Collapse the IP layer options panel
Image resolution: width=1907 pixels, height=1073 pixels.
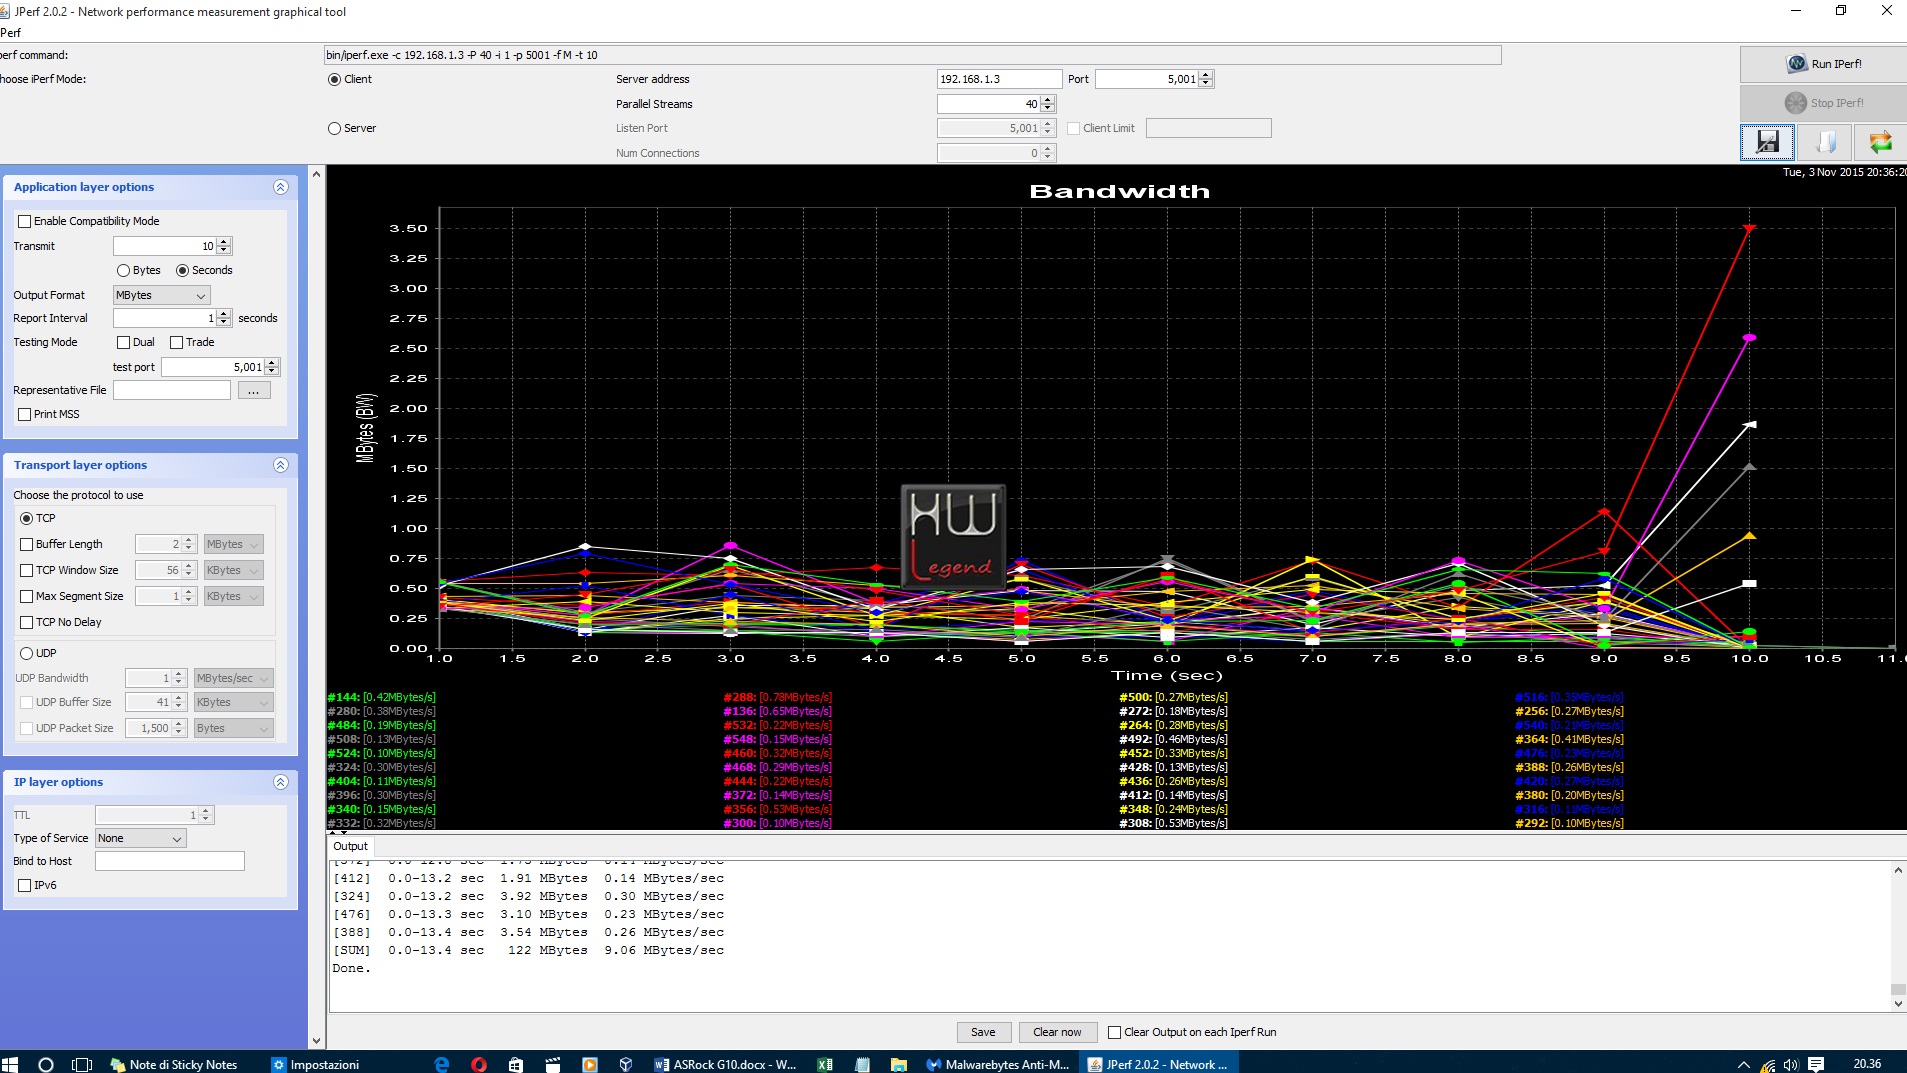coord(281,782)
